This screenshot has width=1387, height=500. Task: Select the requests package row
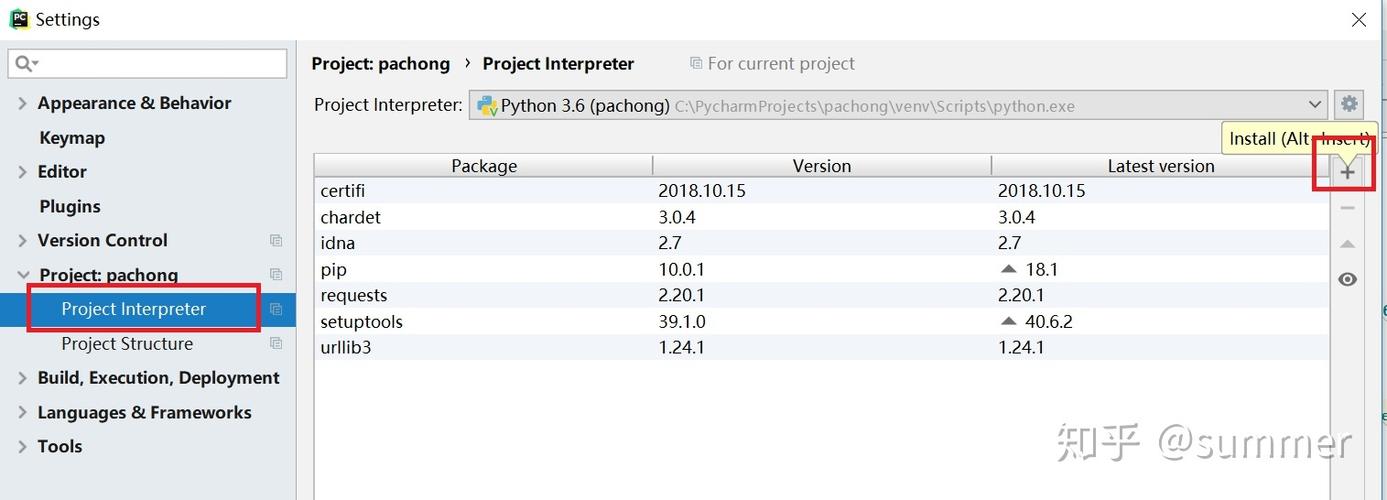[822, 296]
